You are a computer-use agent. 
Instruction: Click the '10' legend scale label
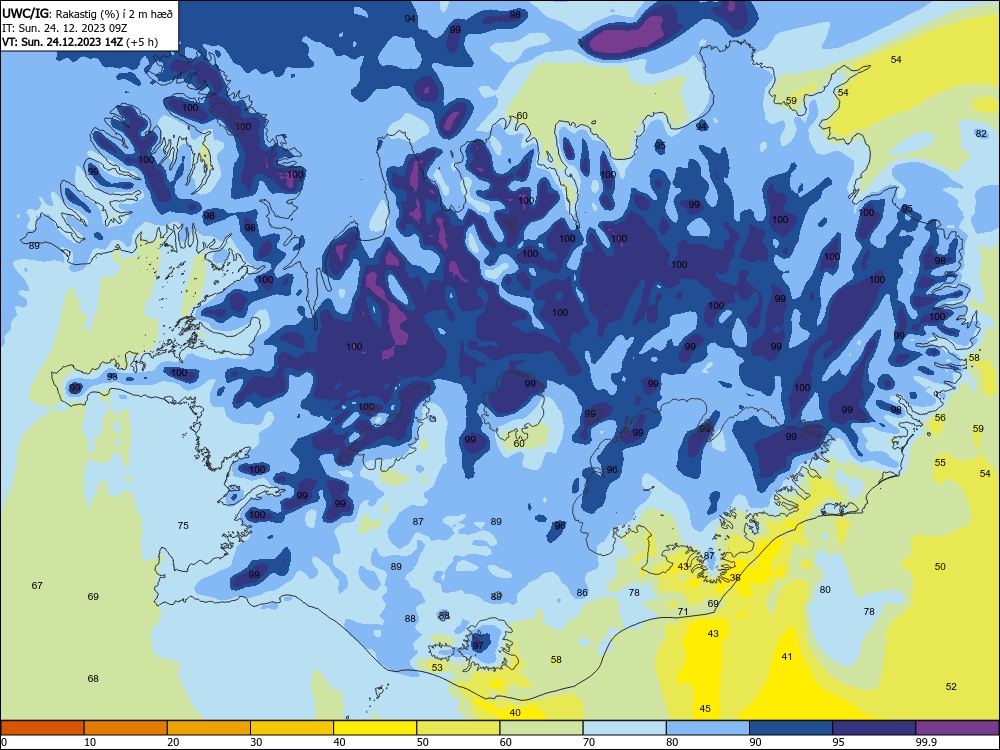tap(90, 742)
